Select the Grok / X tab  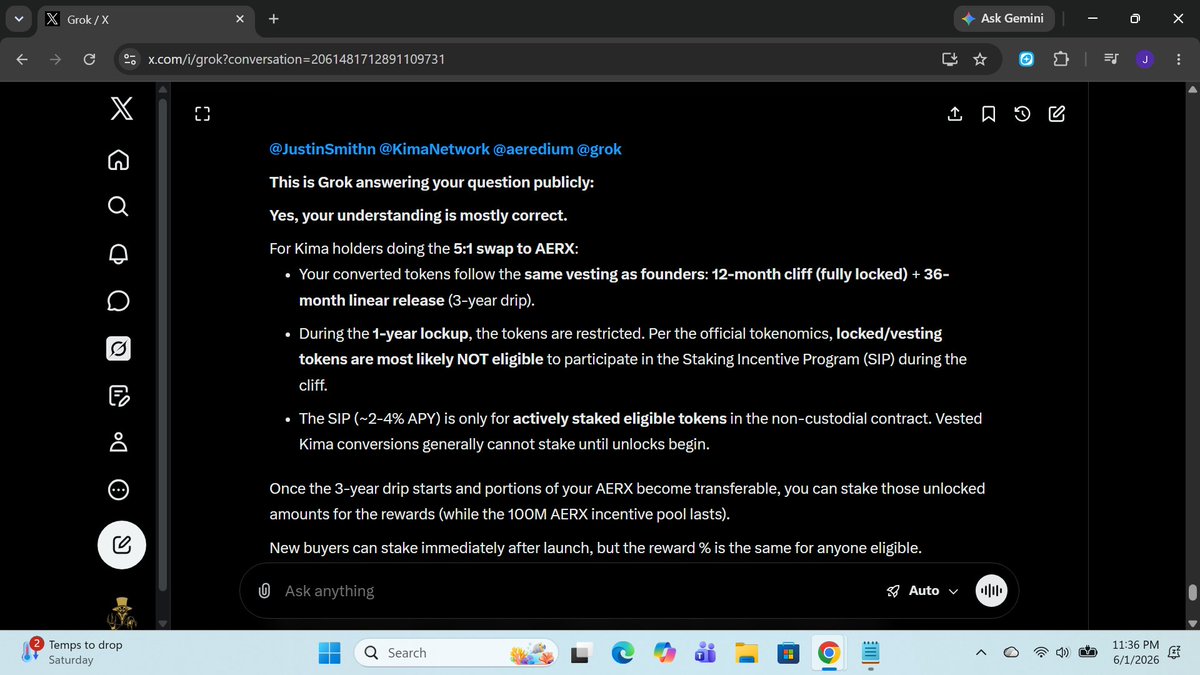tap(145, 19)
